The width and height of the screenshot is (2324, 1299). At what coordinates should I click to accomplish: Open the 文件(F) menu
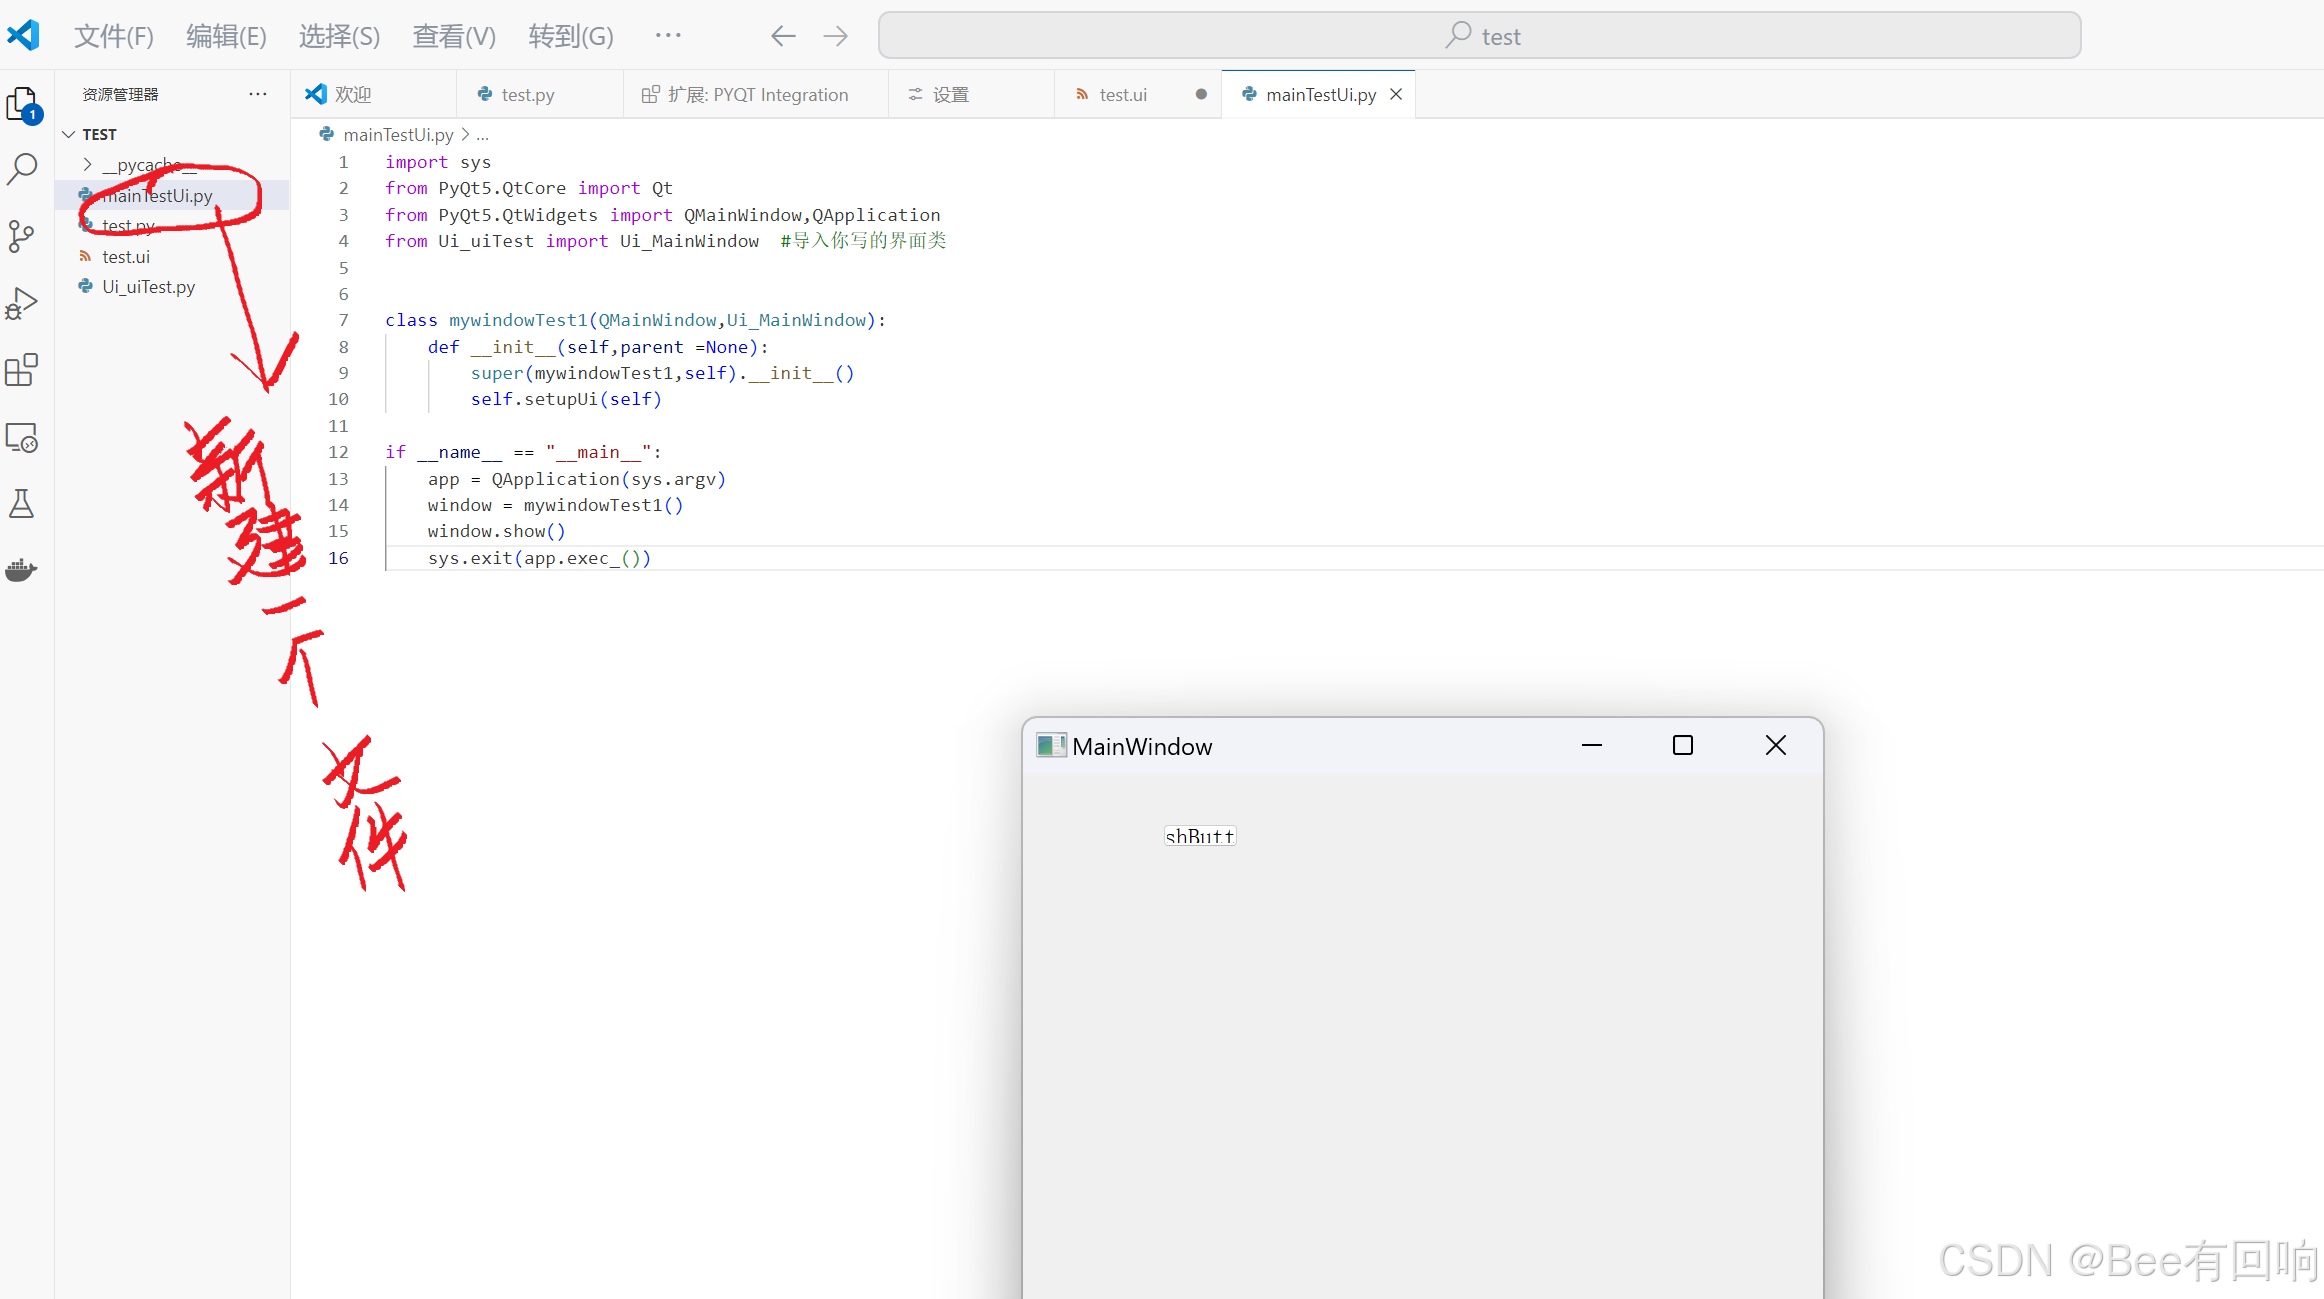tap(114, 37)
